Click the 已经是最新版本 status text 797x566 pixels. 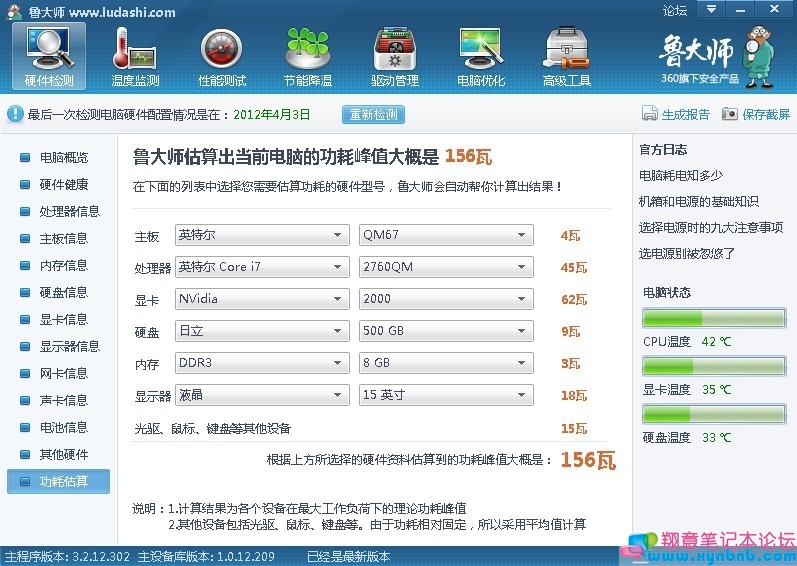tap(349, 557)
